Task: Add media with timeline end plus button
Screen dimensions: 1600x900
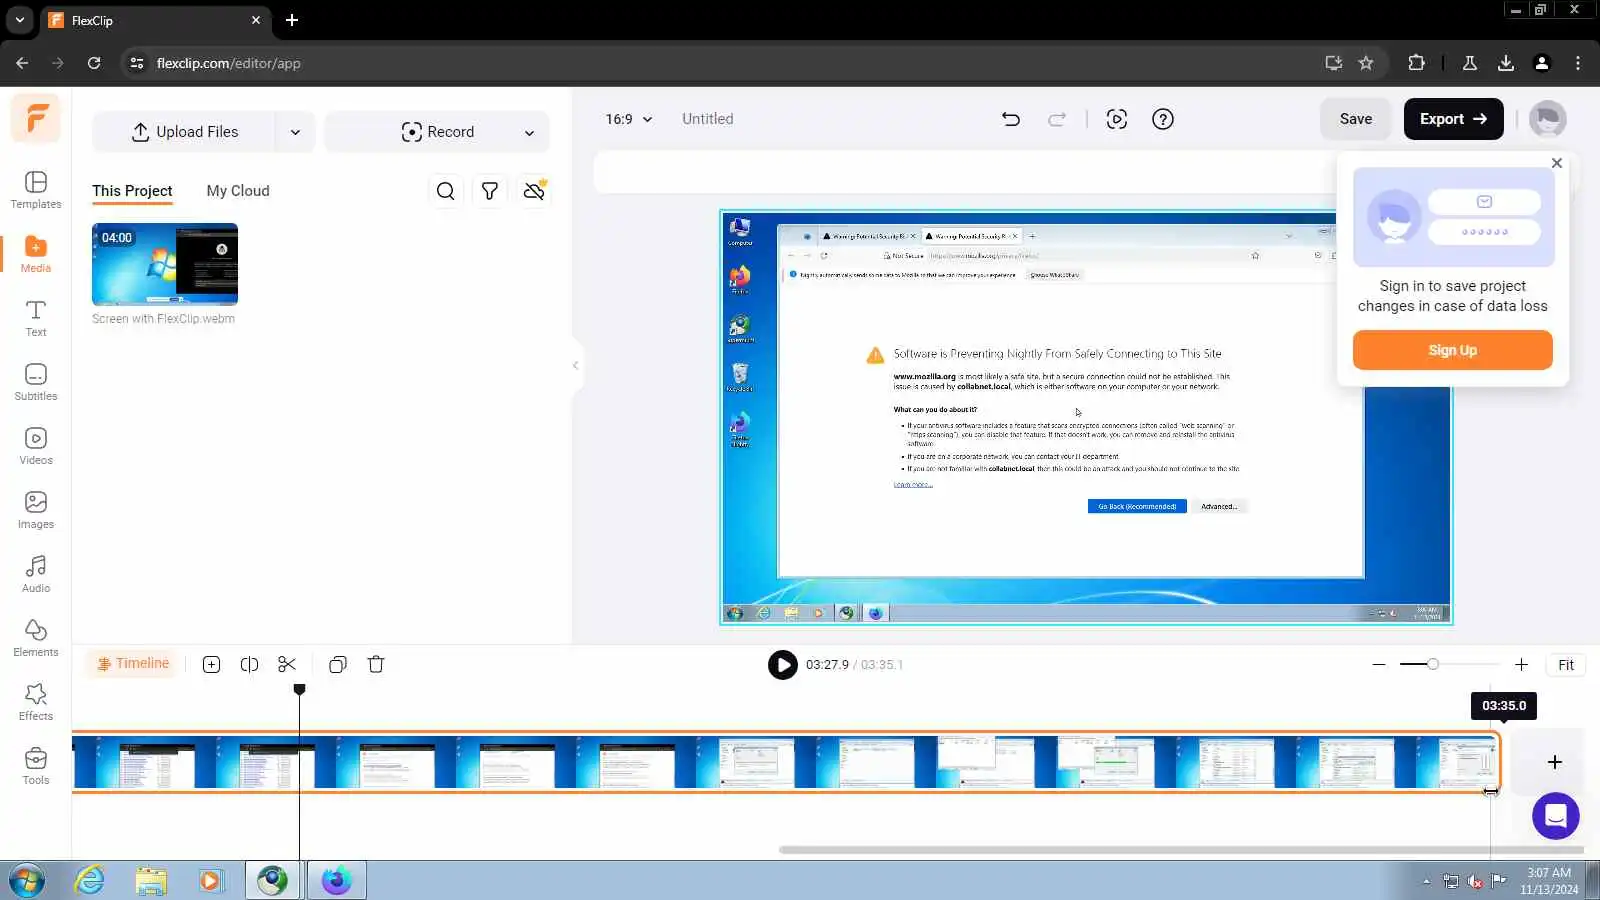Action: point(1554,762)
